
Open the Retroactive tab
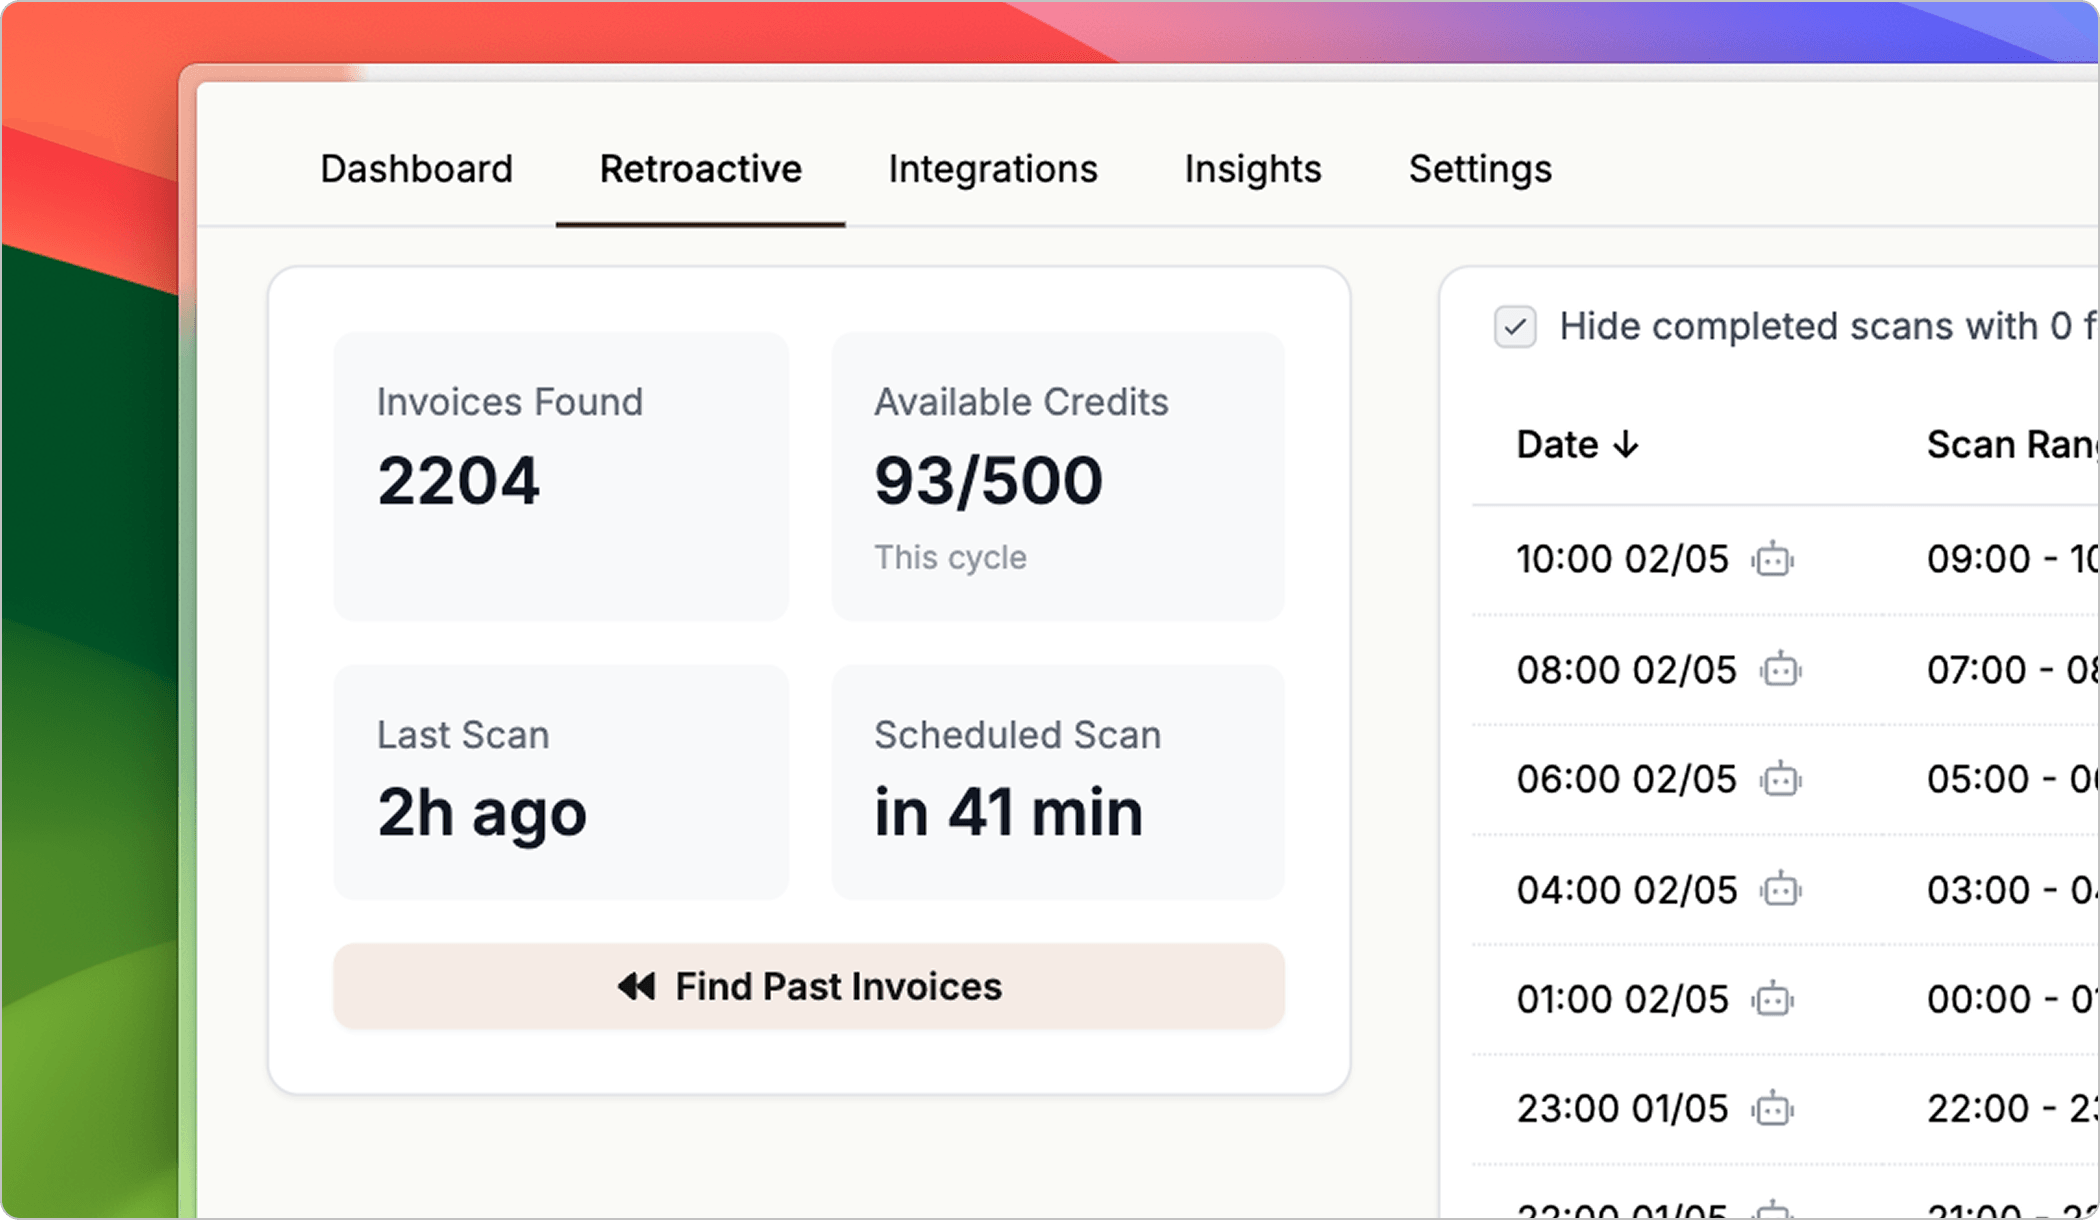699,169
